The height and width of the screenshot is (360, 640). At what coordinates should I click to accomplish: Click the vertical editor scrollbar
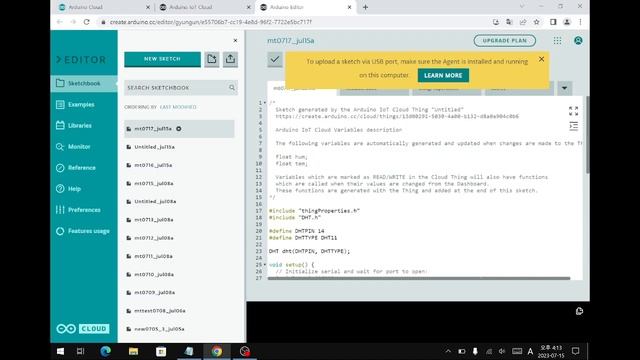pos(587,135)
